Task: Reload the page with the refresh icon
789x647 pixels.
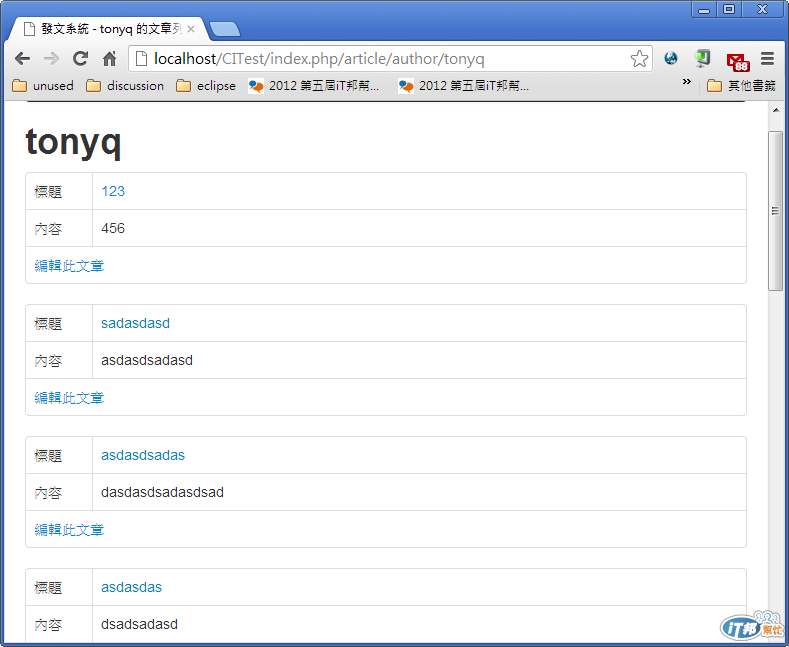Action: pyautogui.click(x=81, y=59)
